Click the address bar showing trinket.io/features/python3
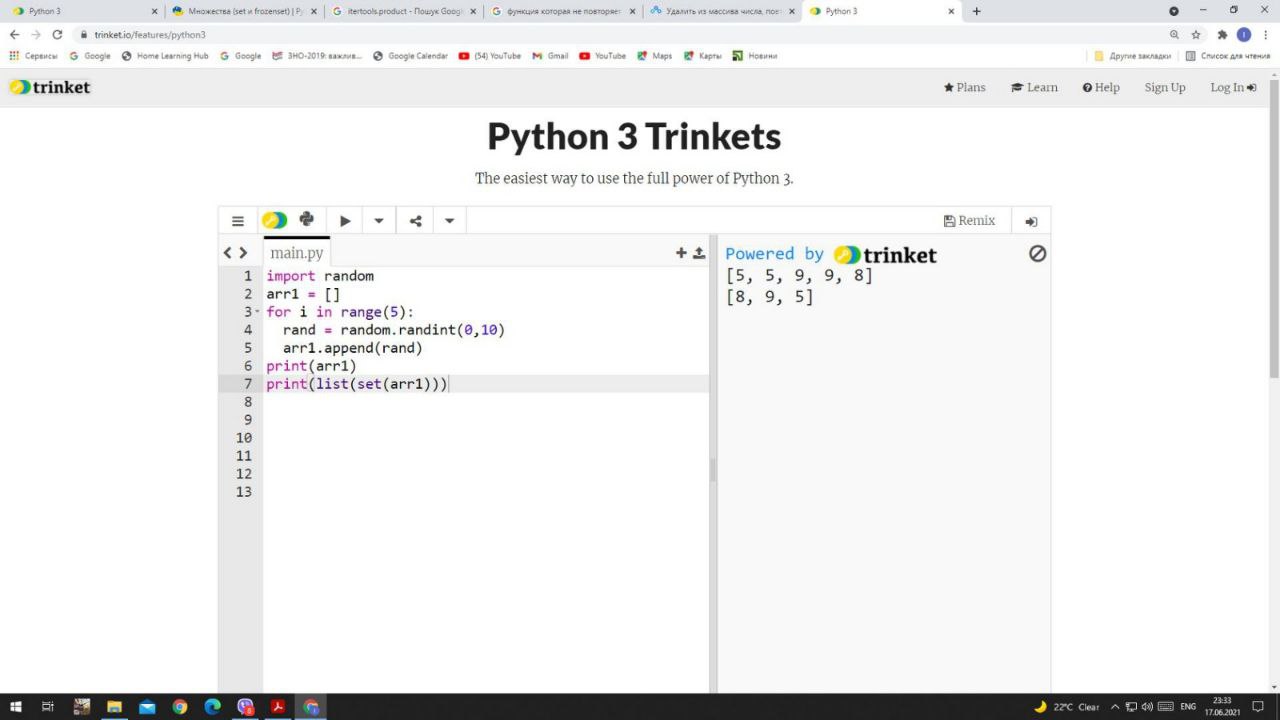The width and height of the screenshot is (1280, 720). [620, 34]
